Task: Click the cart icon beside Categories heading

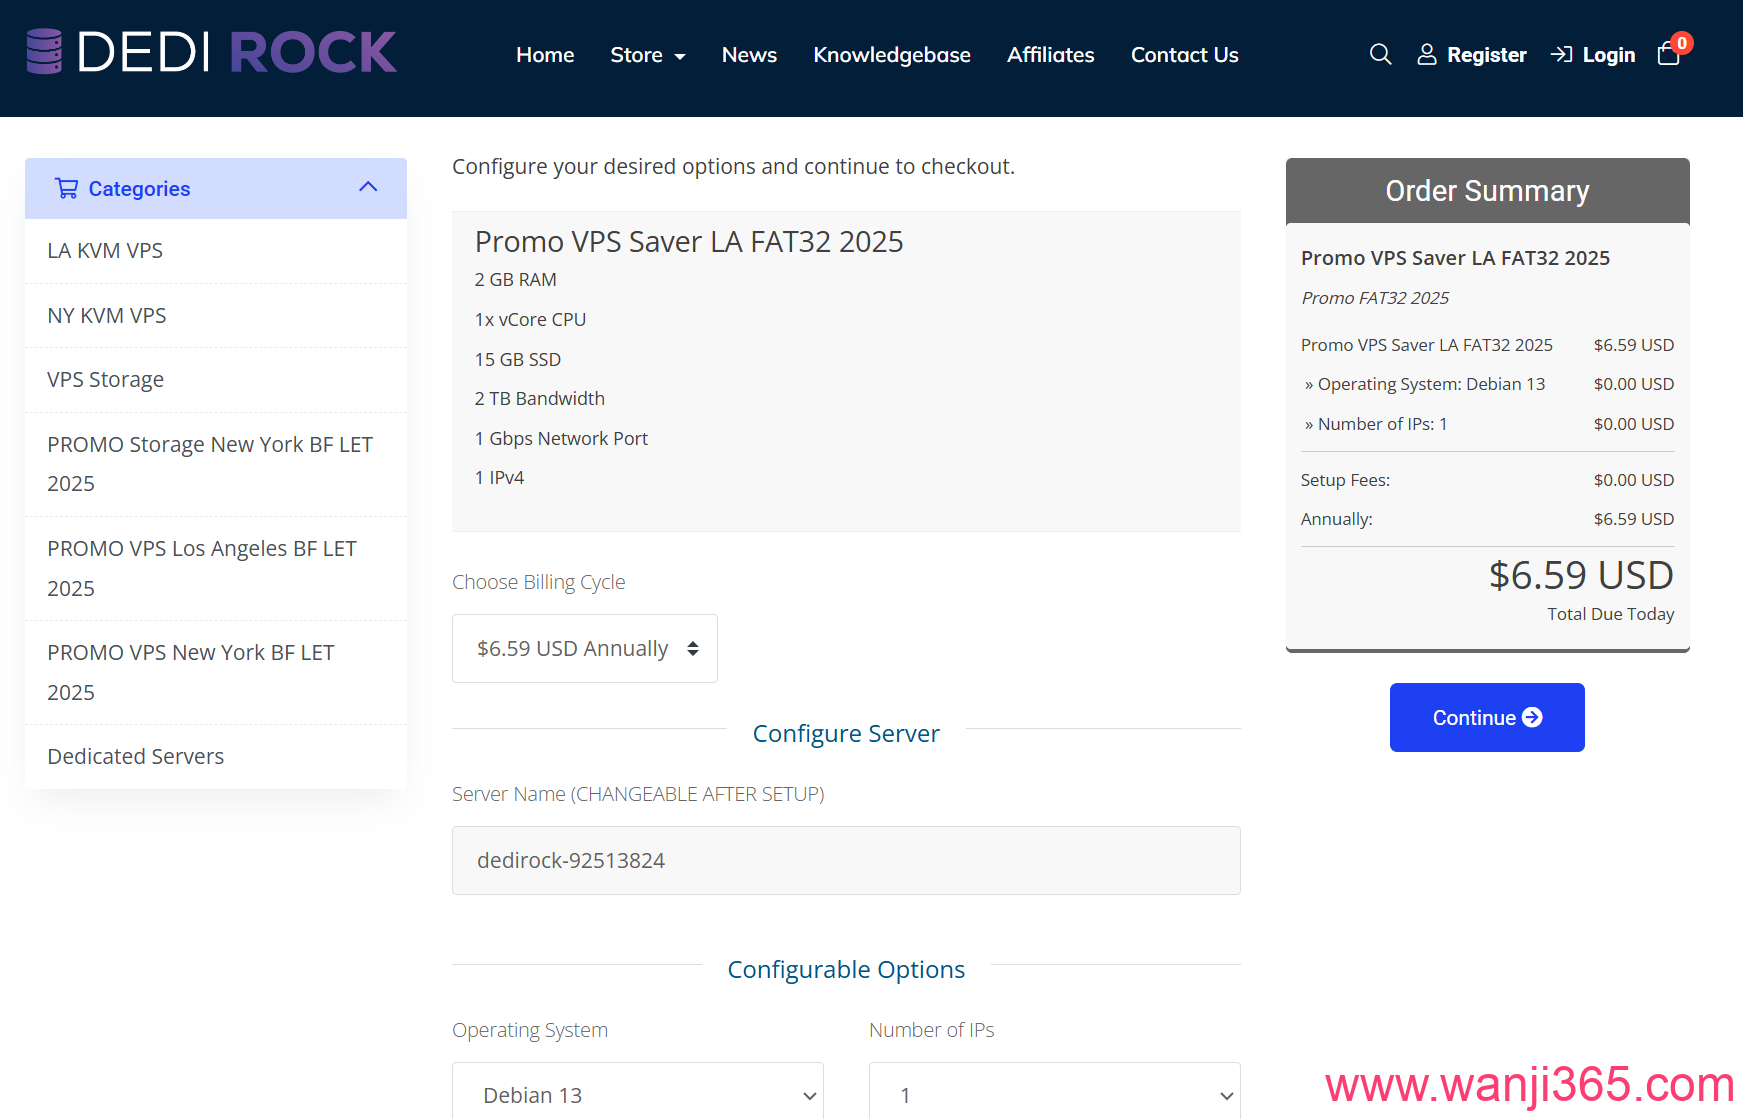Action: (x=66, y=188)
